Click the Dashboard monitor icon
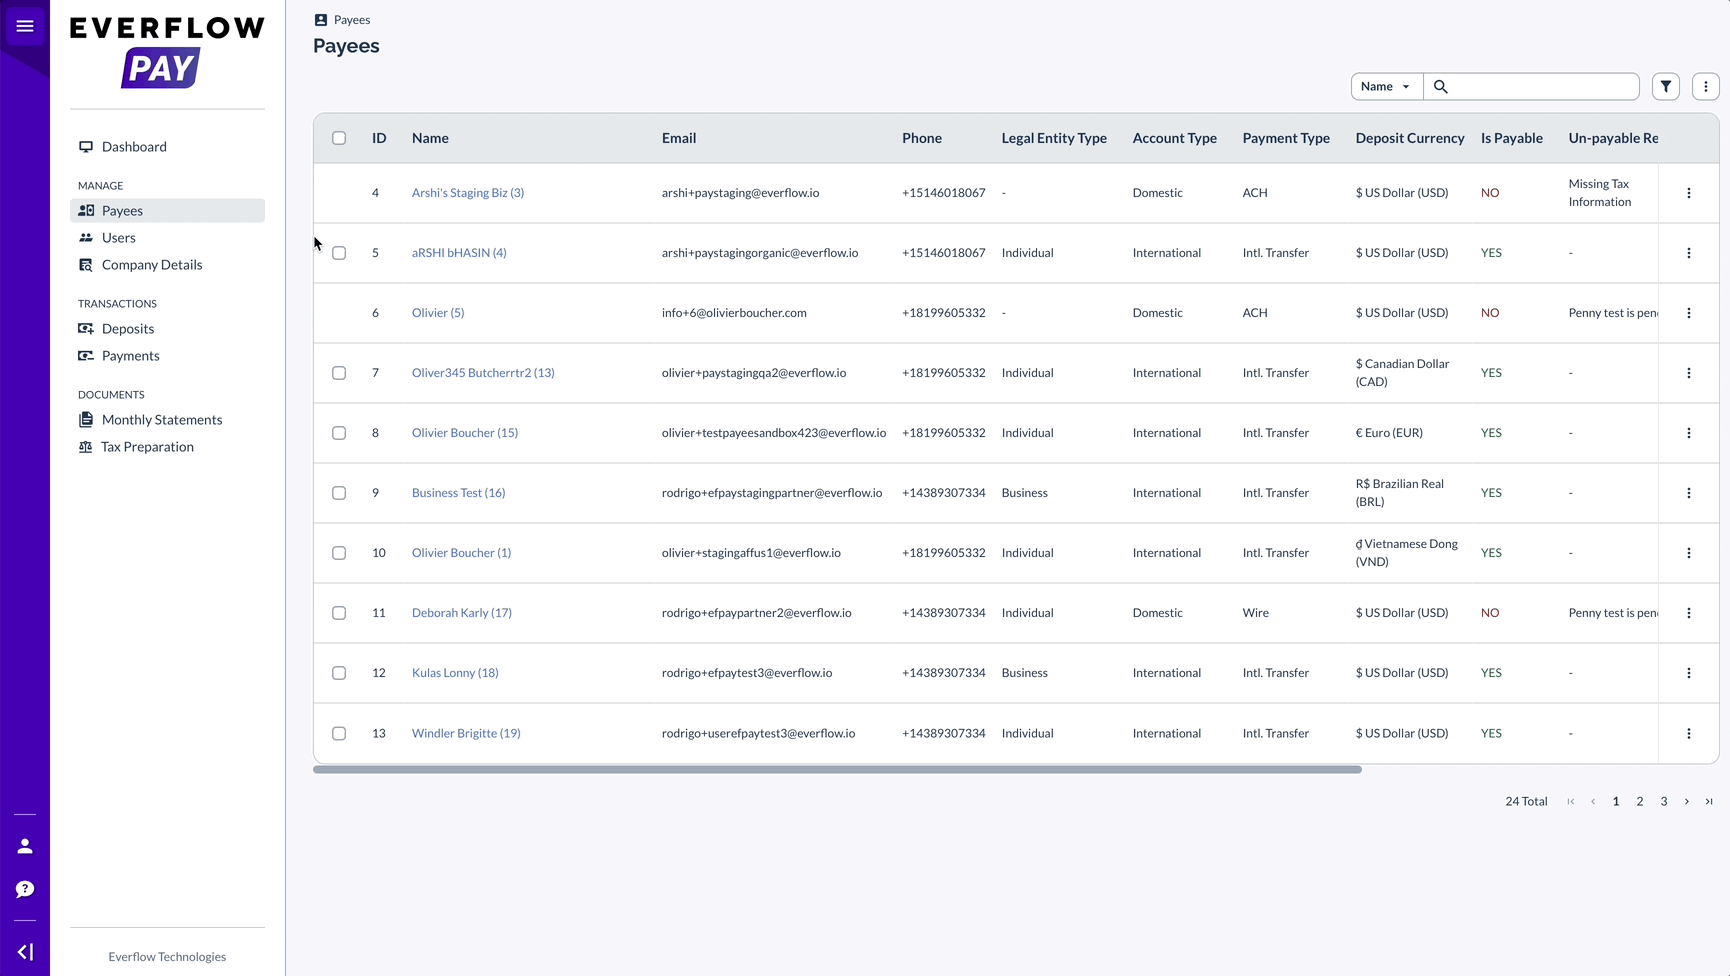 (86, 147)
